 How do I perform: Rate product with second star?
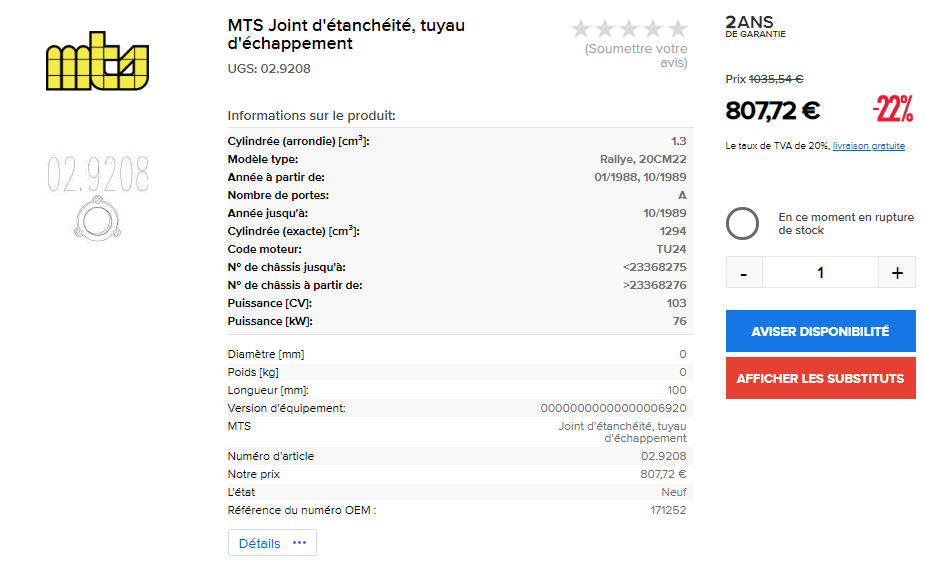[x=605, y=29]
